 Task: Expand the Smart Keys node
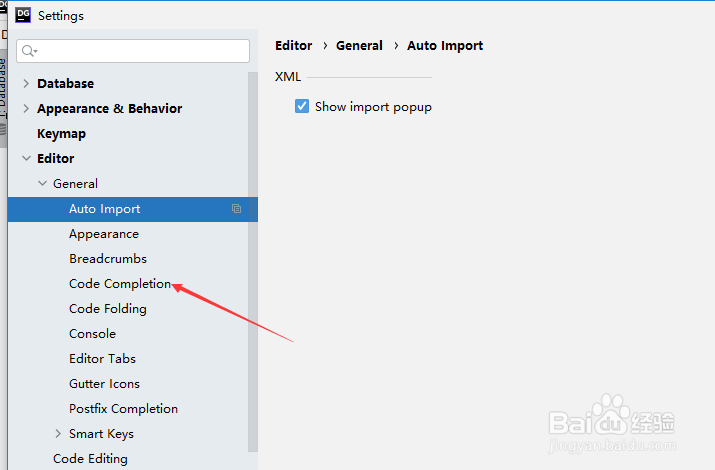pyautogui.click(x=58, y=434)
